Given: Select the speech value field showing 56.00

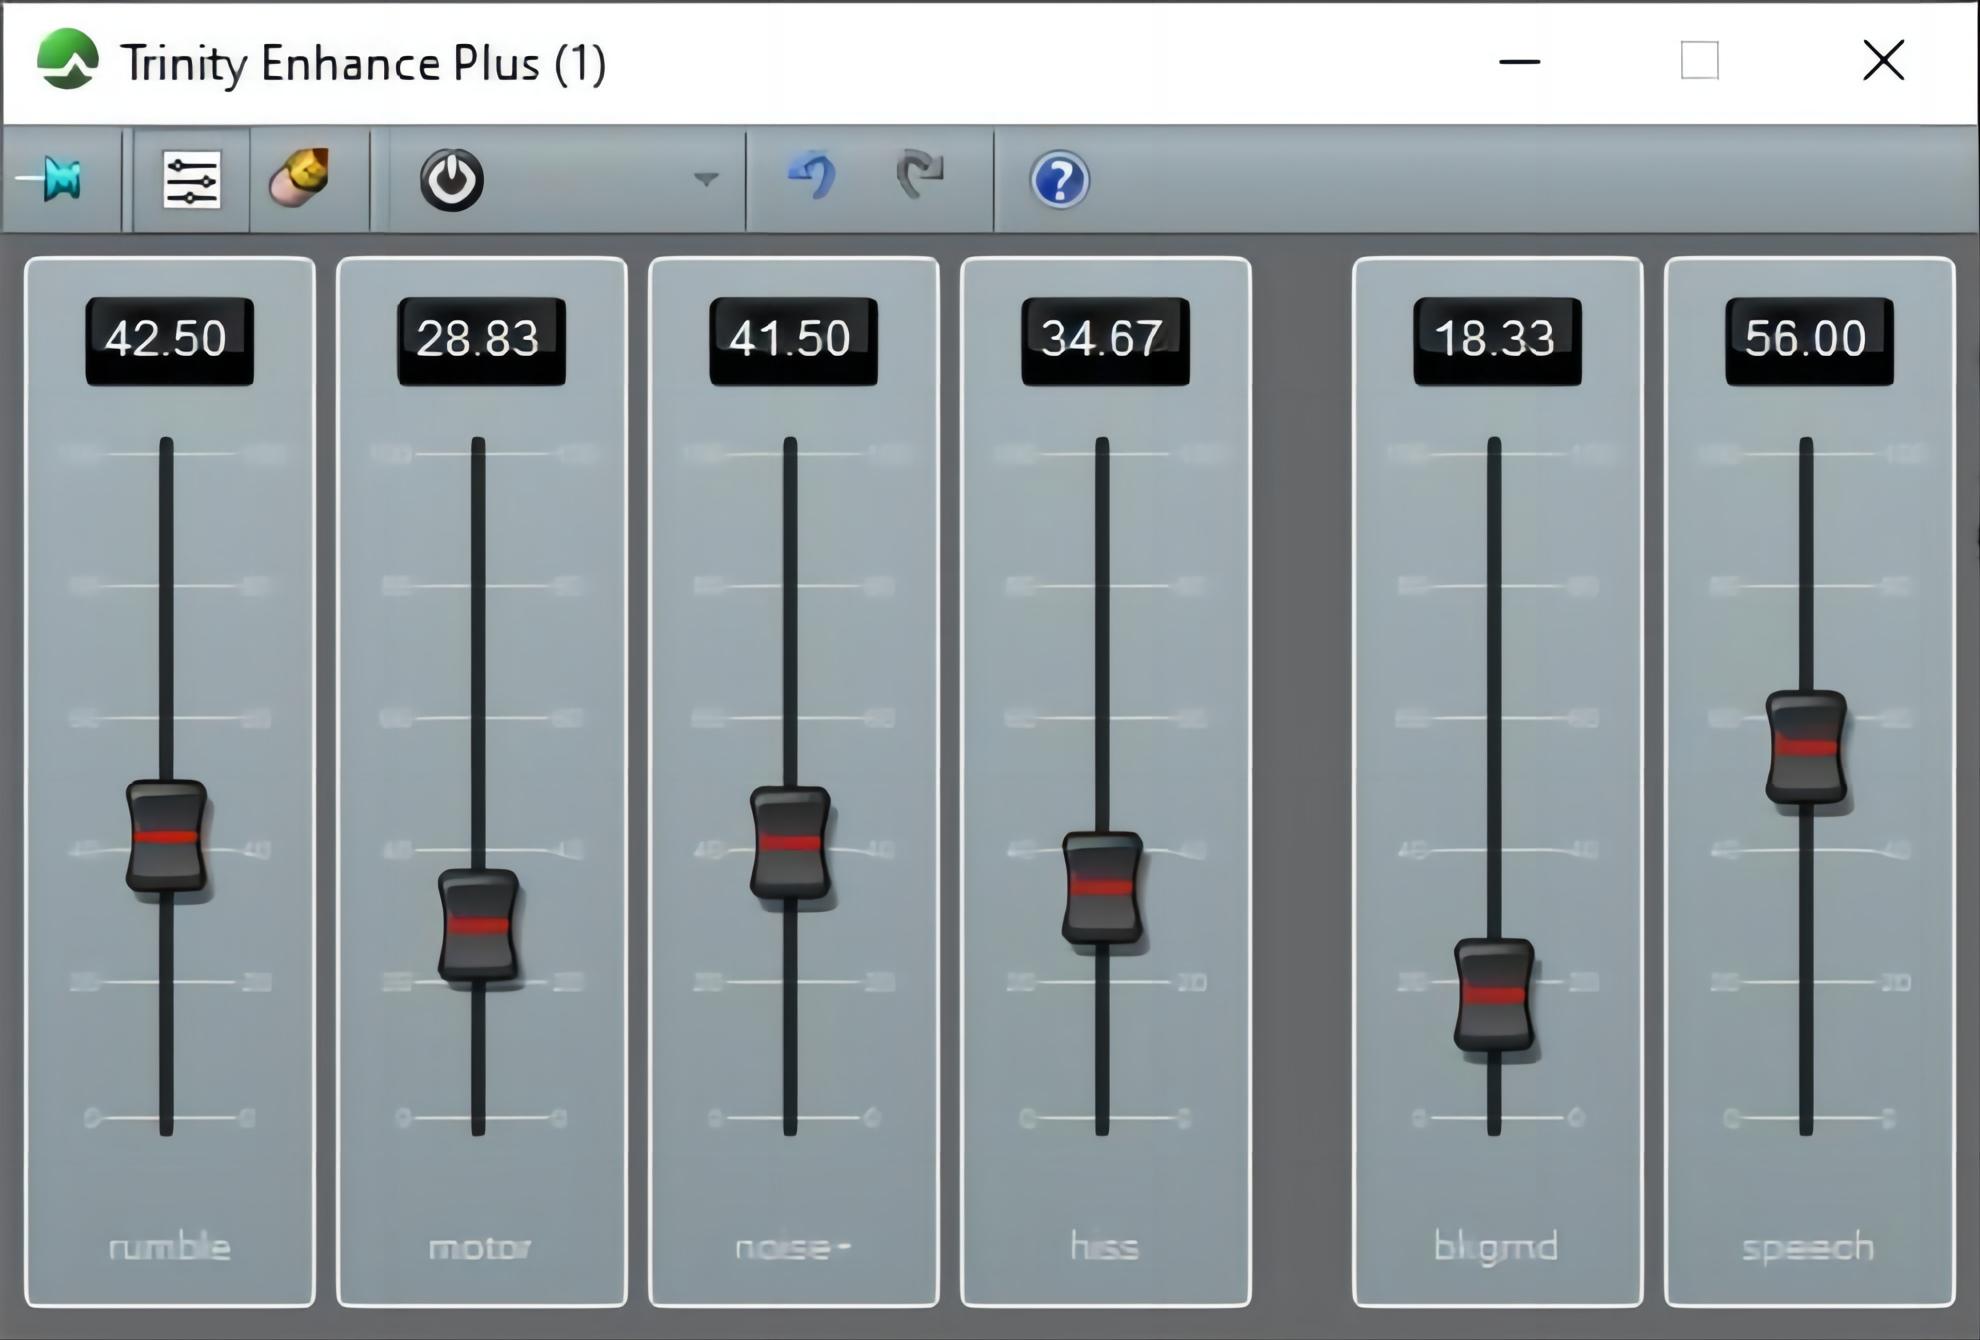Looking at the screenshot, I should pyautogui.click(x=1809, y=340).
